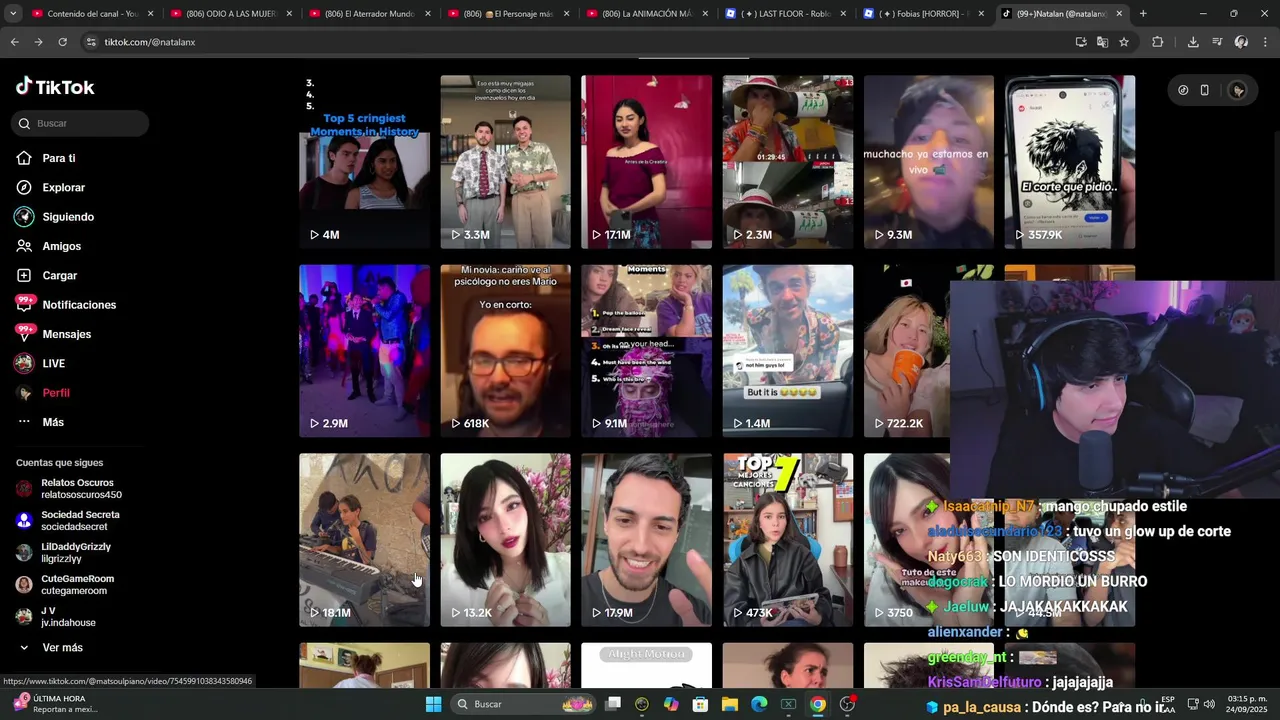Click the translate page icon in address bar
Image resolution: width=1280 pixels, height=720 pixels.
click(x=1102, y=42)
